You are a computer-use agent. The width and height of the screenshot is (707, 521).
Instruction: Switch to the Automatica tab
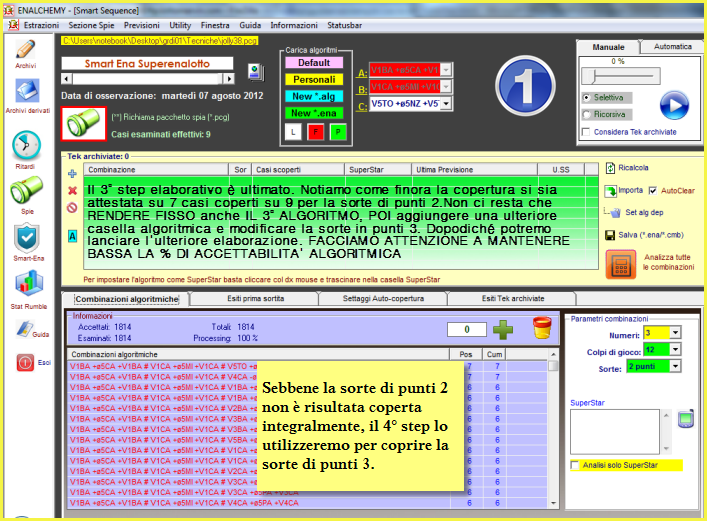click(672, 46)
